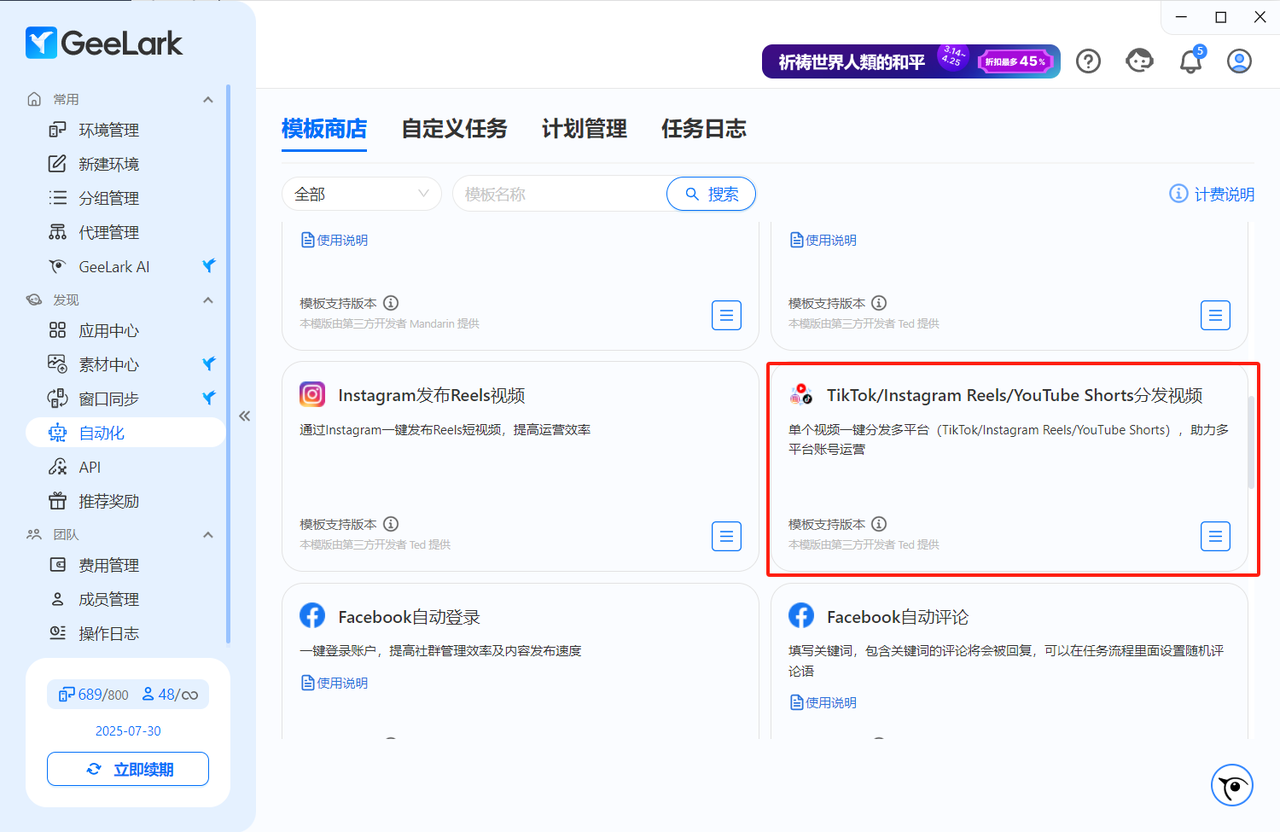
Task: Click info icon beside TikTok card 模板支持版本
Action: [879, 524]
